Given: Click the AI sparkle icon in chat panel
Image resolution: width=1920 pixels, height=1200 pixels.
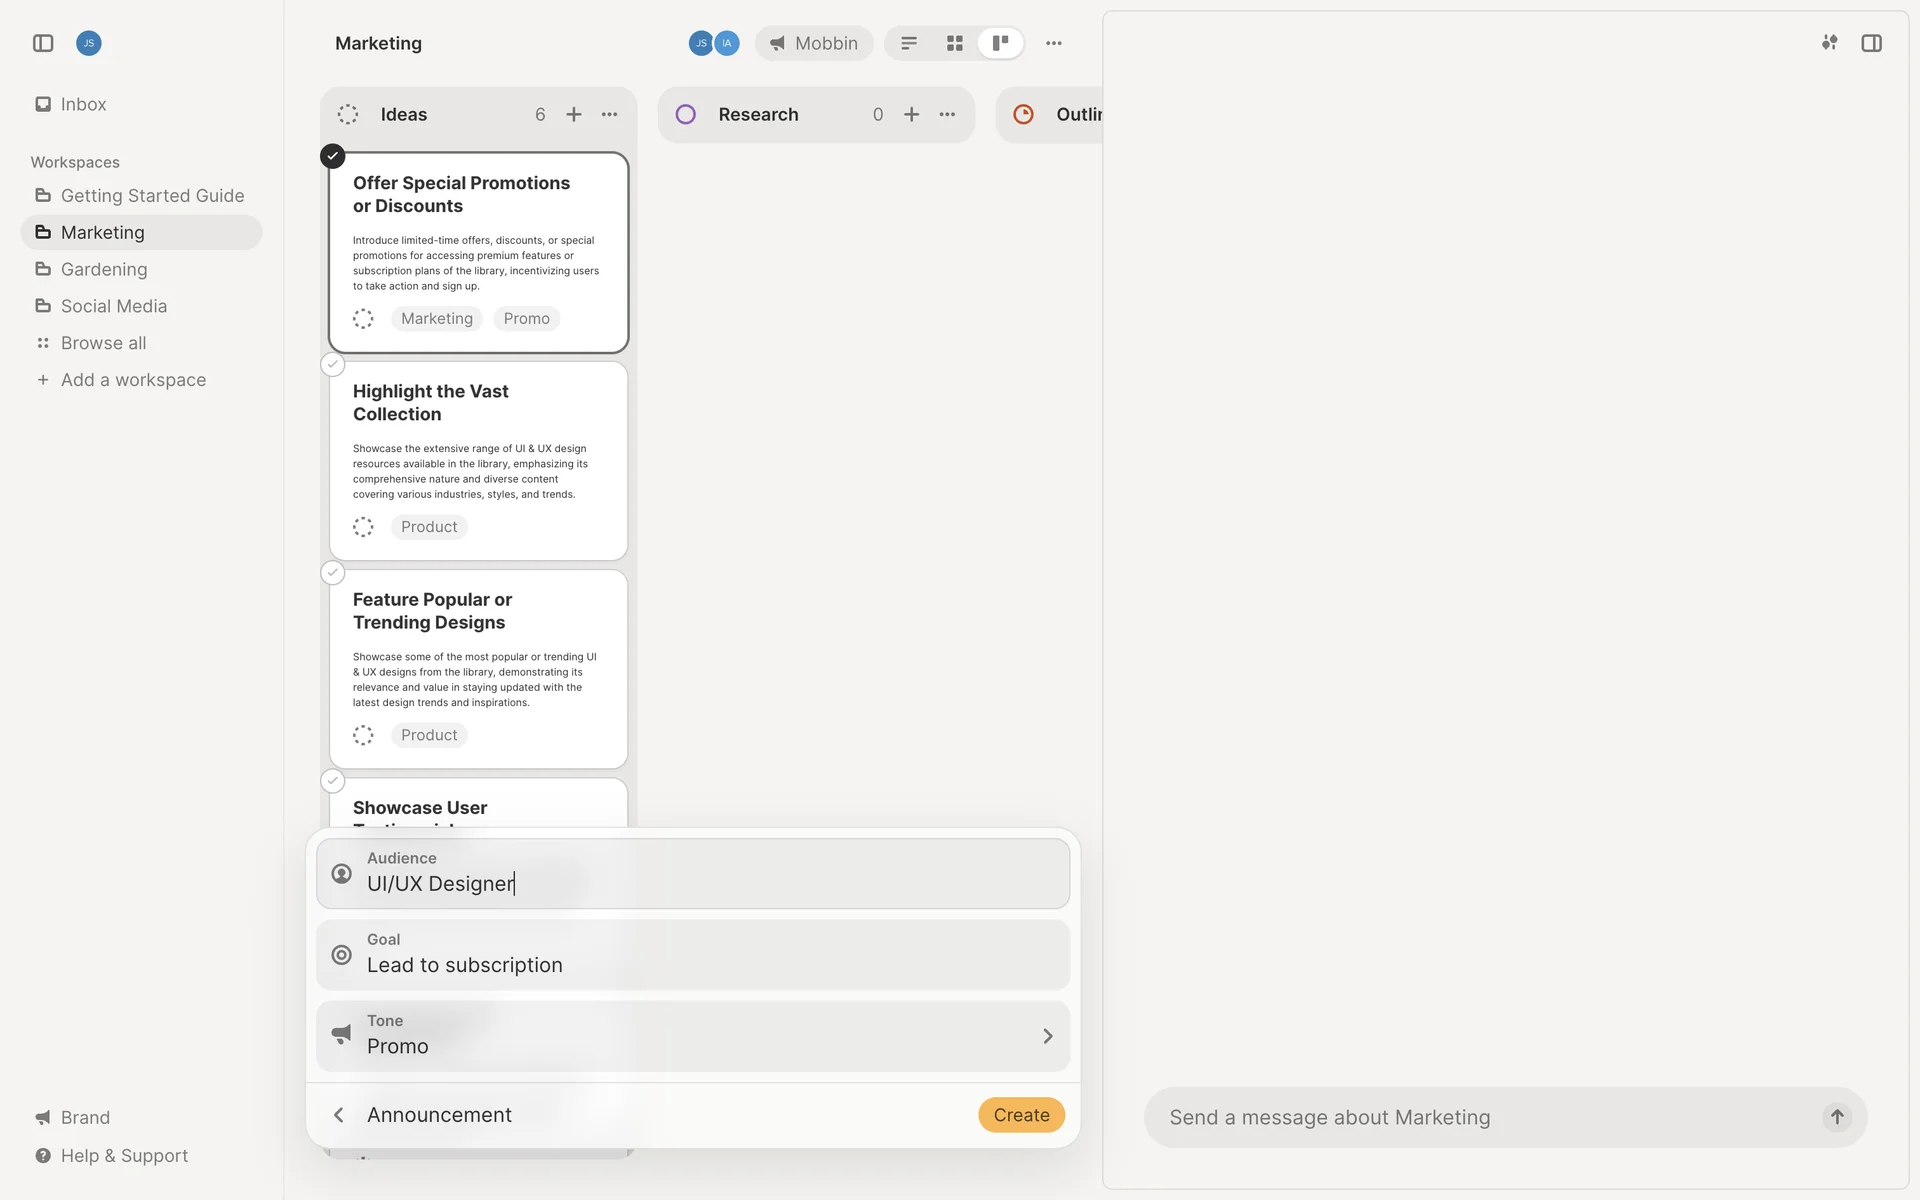Looking at the screenshot, I should tap(1829, 43).
